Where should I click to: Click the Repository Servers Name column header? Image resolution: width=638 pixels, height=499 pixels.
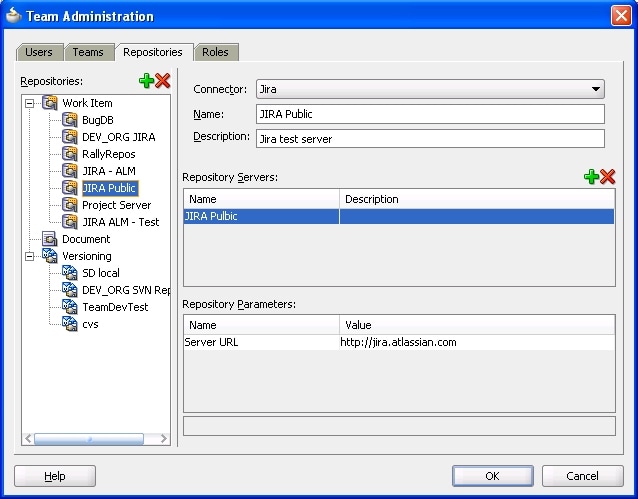[261, 199]
